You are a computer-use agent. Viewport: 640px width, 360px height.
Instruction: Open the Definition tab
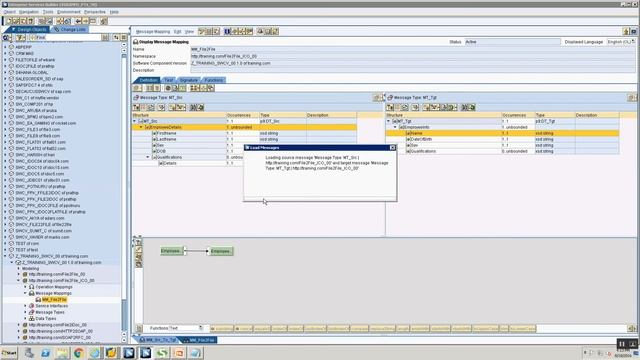coord(148,80)
